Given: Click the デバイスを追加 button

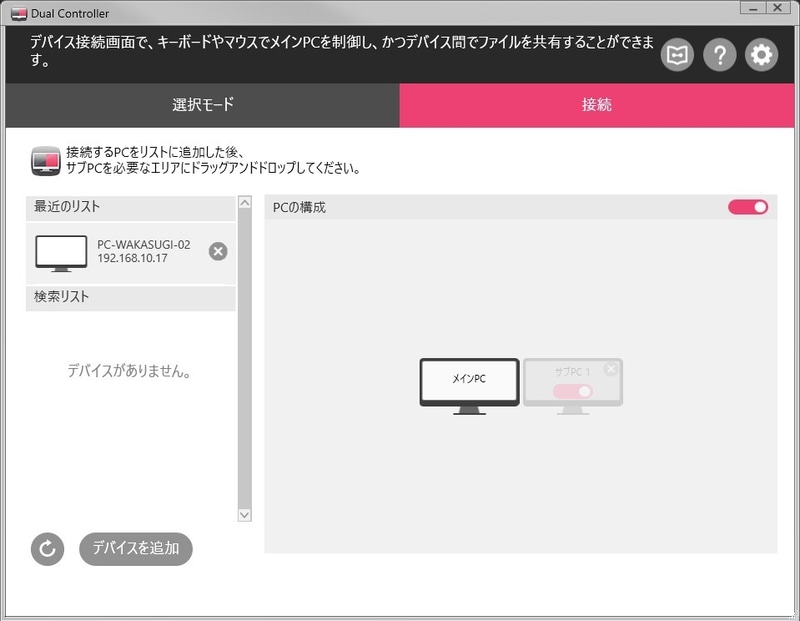Looking at the screenshot, I should pos(136,549).
